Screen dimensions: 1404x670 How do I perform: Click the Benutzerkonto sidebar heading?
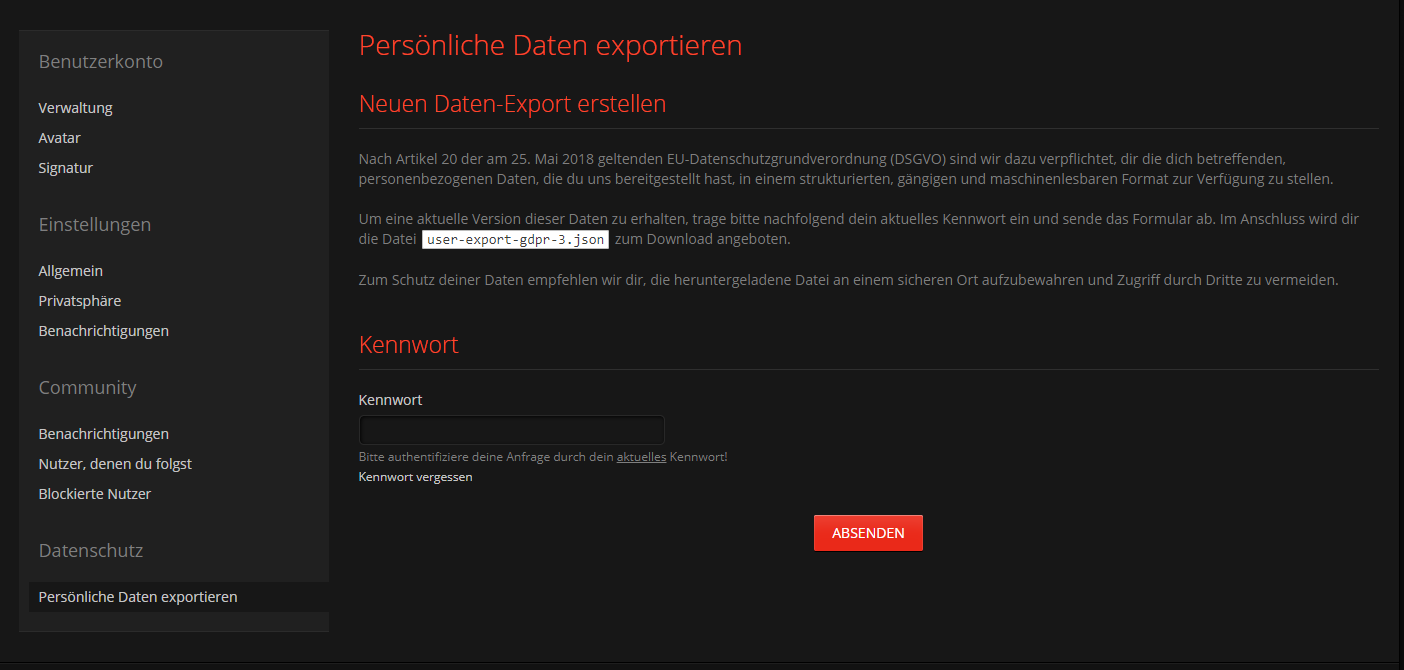[x=100, y=62]
